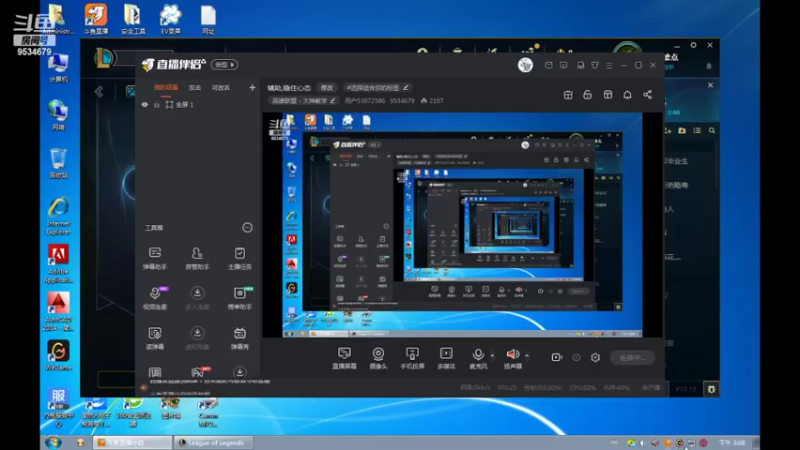Change the 英雄联盟 - 大神教学 category
800x450 pixels.
pos(304,101)
